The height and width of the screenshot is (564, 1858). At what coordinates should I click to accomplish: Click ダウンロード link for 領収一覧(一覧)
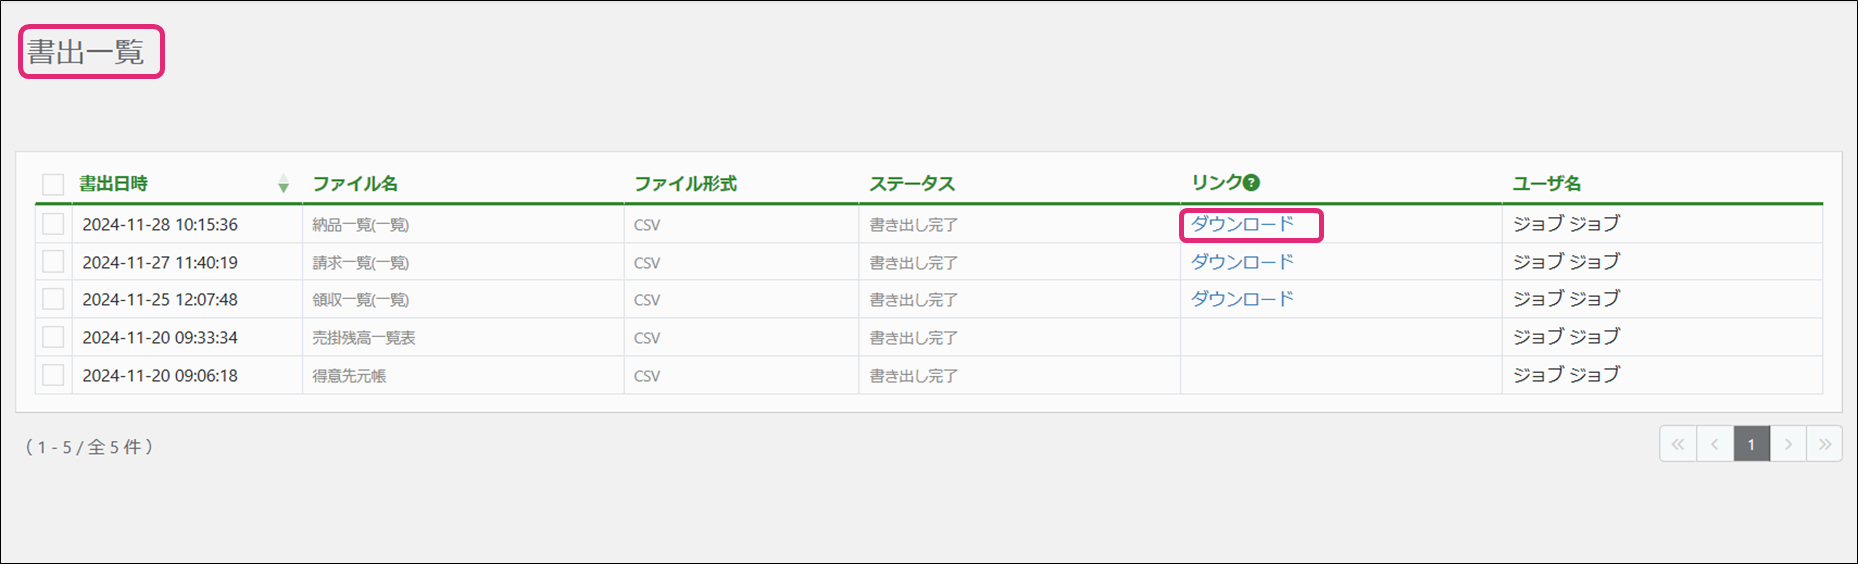1242,299
